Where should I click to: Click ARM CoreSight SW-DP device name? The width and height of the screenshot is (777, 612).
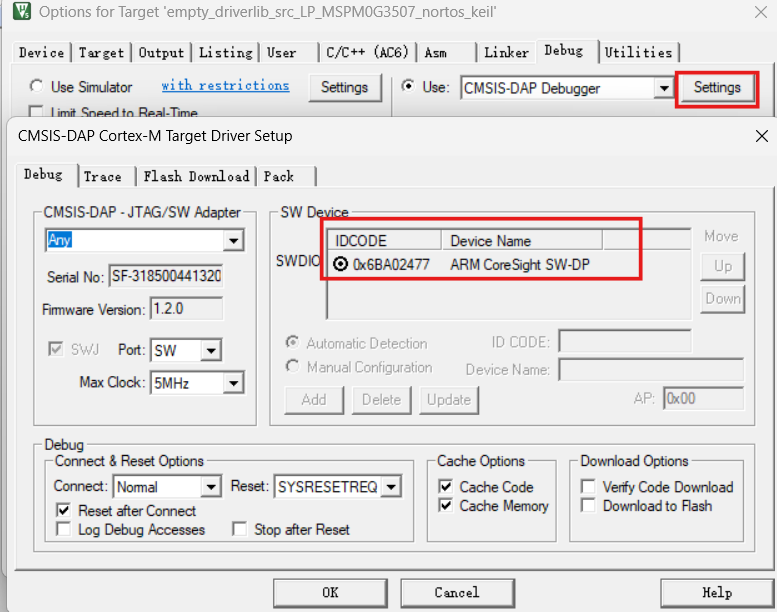(520, 264)
